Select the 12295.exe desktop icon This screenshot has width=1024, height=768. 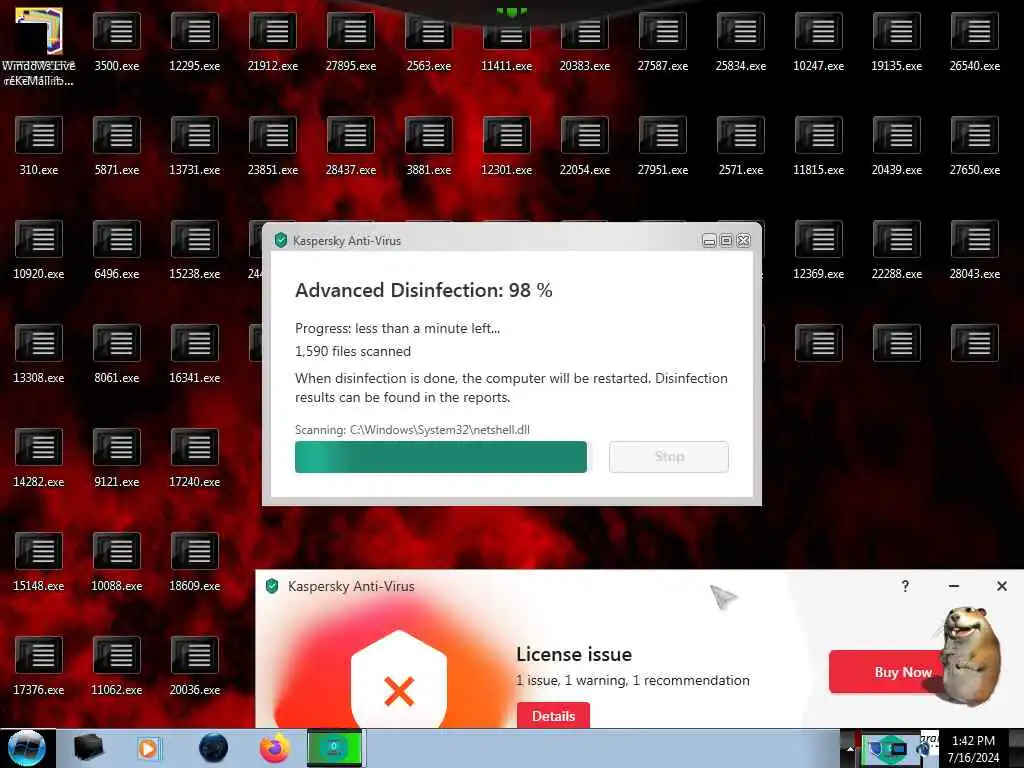pos(195,31)
